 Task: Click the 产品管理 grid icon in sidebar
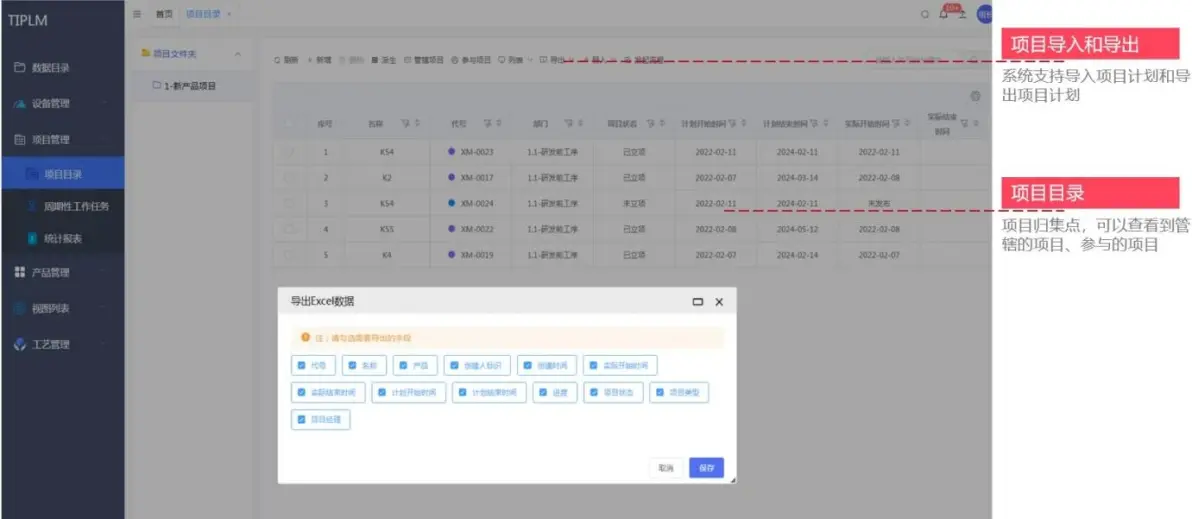tap(20, 272)
